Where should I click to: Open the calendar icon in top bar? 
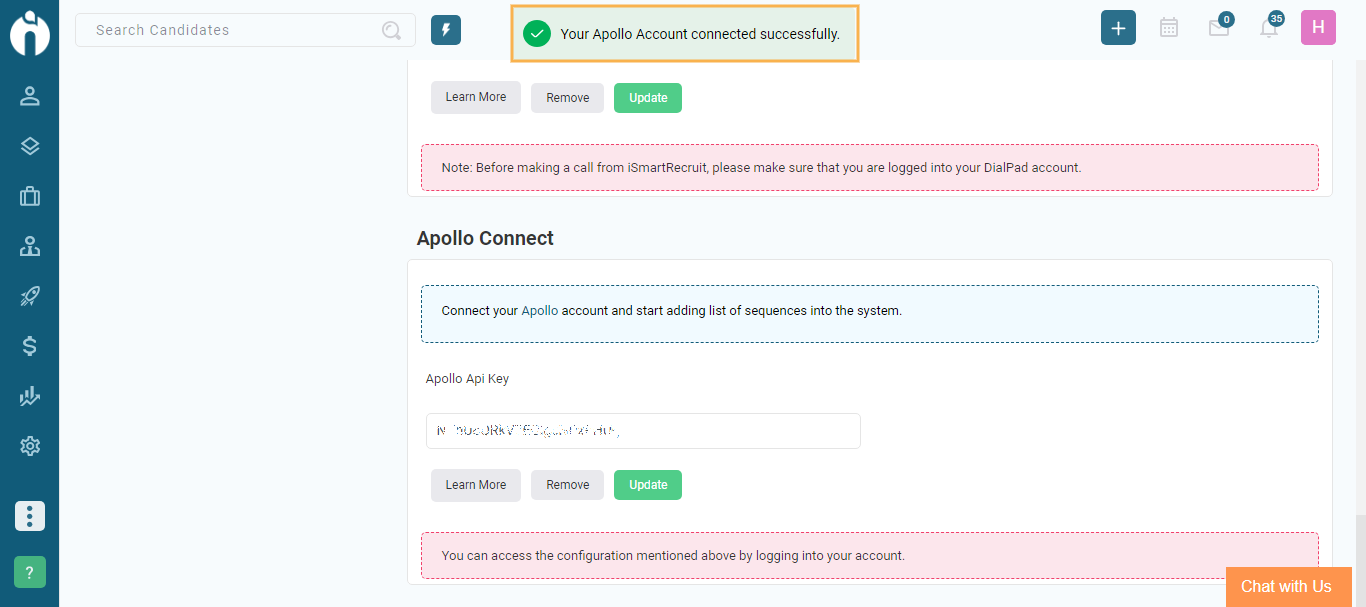1168,28
